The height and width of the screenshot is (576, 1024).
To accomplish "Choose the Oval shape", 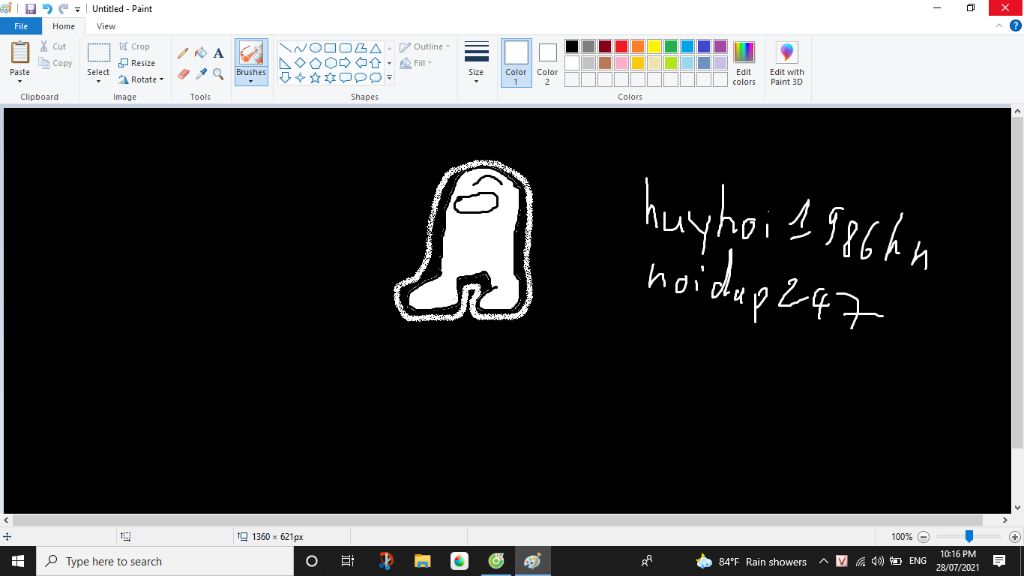I will coord(315,48).
